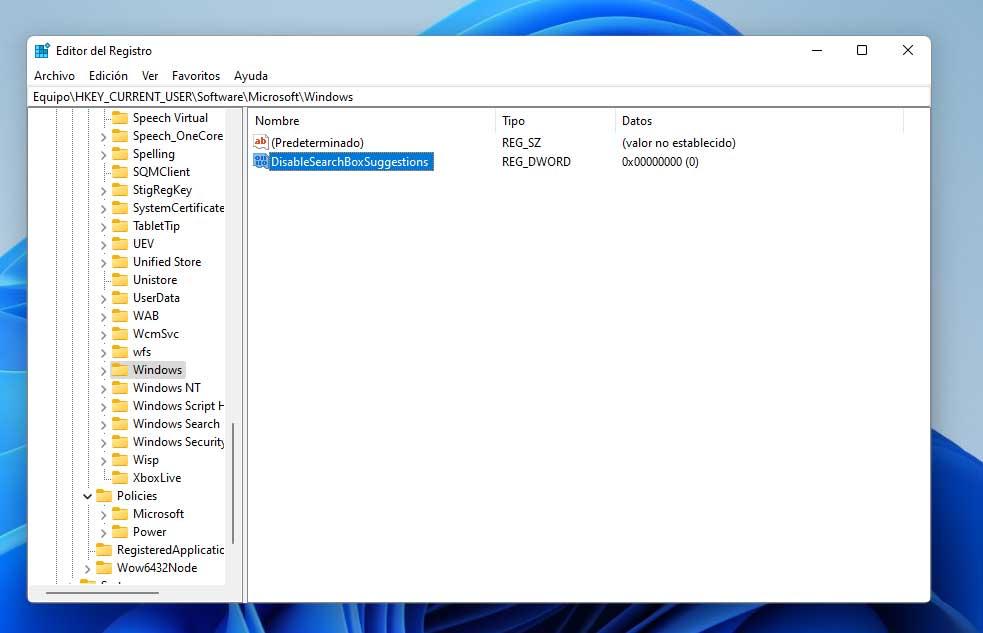Click the Spelling folder icon
Viewport: 983px width, 633px height.
[120, 154]
